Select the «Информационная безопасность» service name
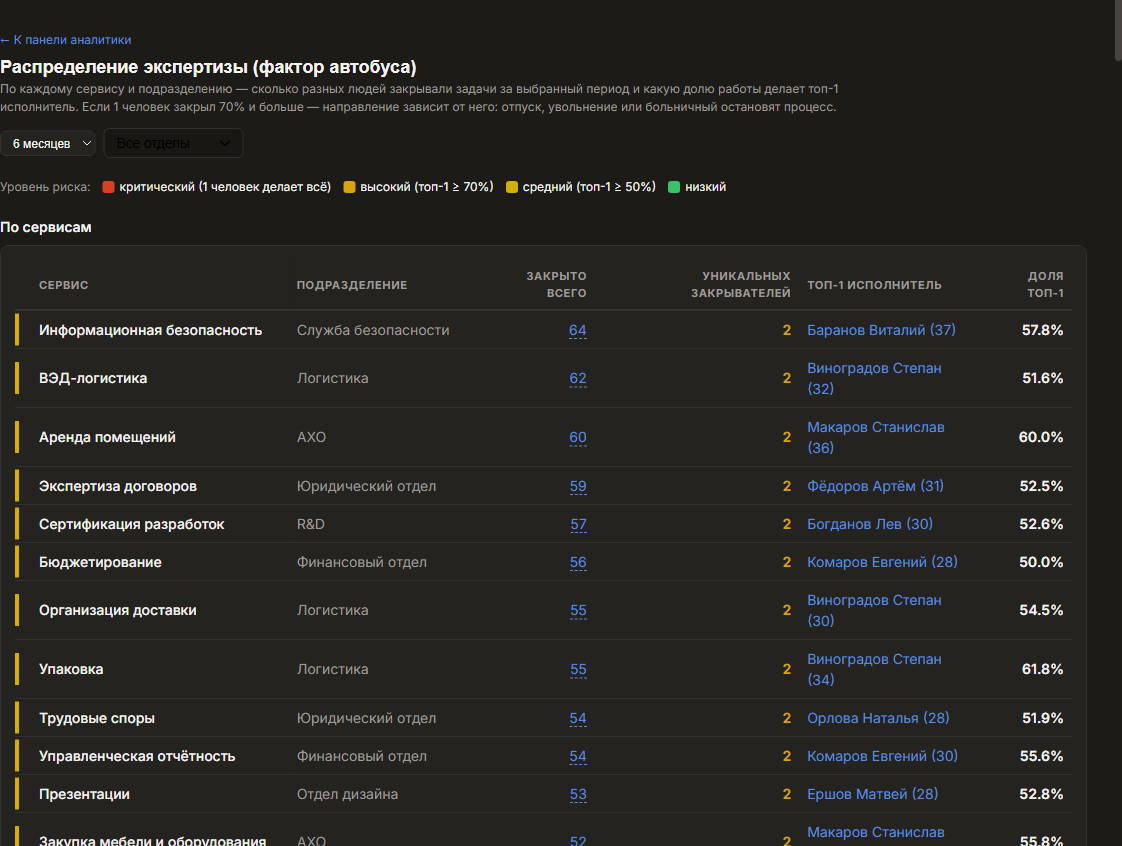The width and height of the screenshot is (1122, 846). point(150,330)
